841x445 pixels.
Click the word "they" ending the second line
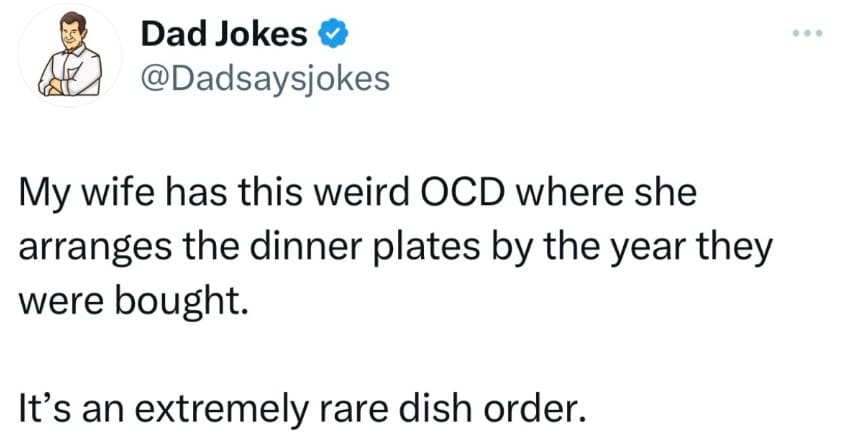(734, 248)
